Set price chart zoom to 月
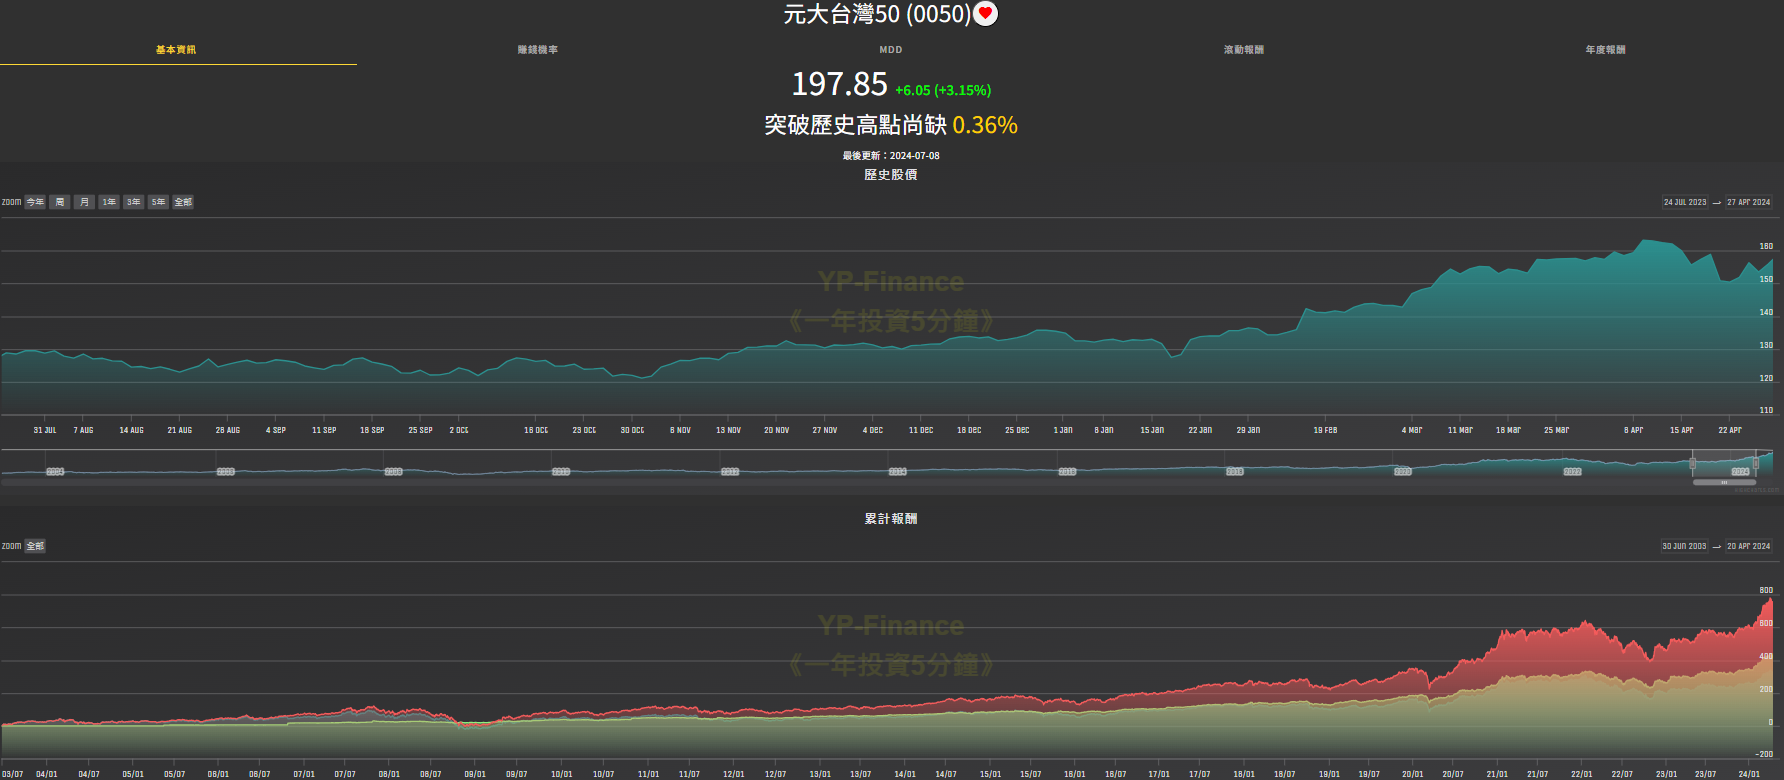 coord(84,202)
